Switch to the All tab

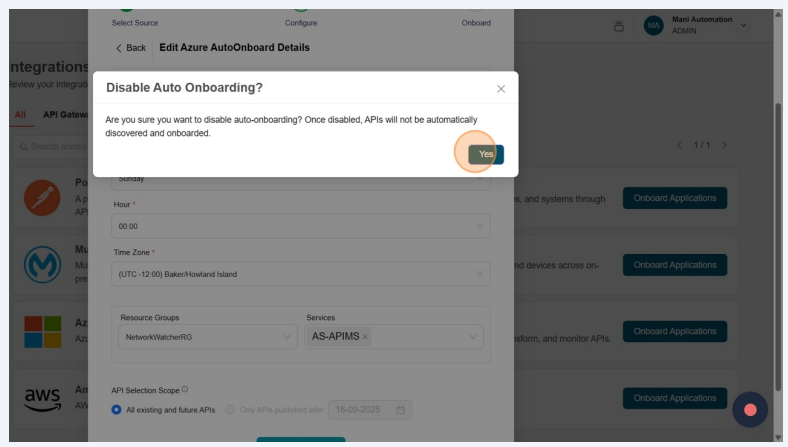click(x=20, y=115)
